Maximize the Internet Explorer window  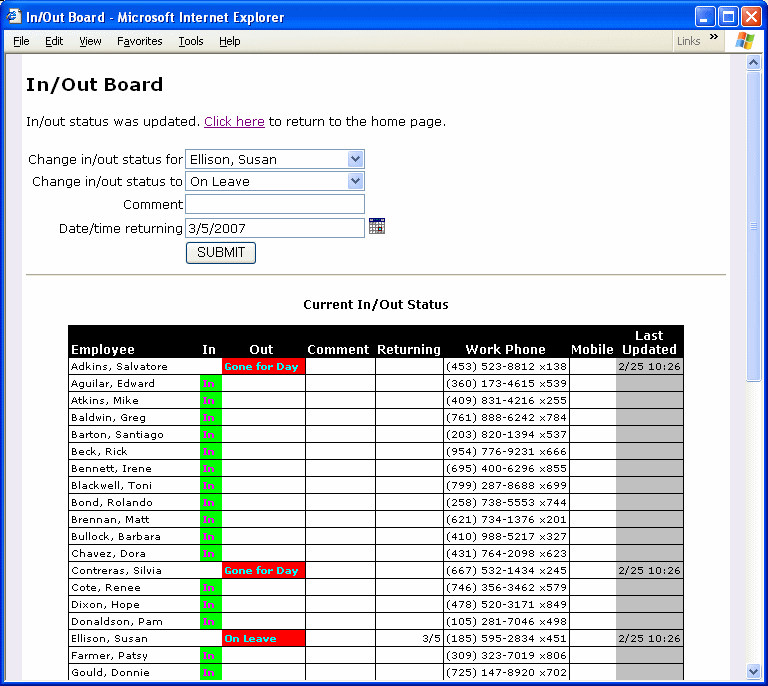click(x=728, y=16)
